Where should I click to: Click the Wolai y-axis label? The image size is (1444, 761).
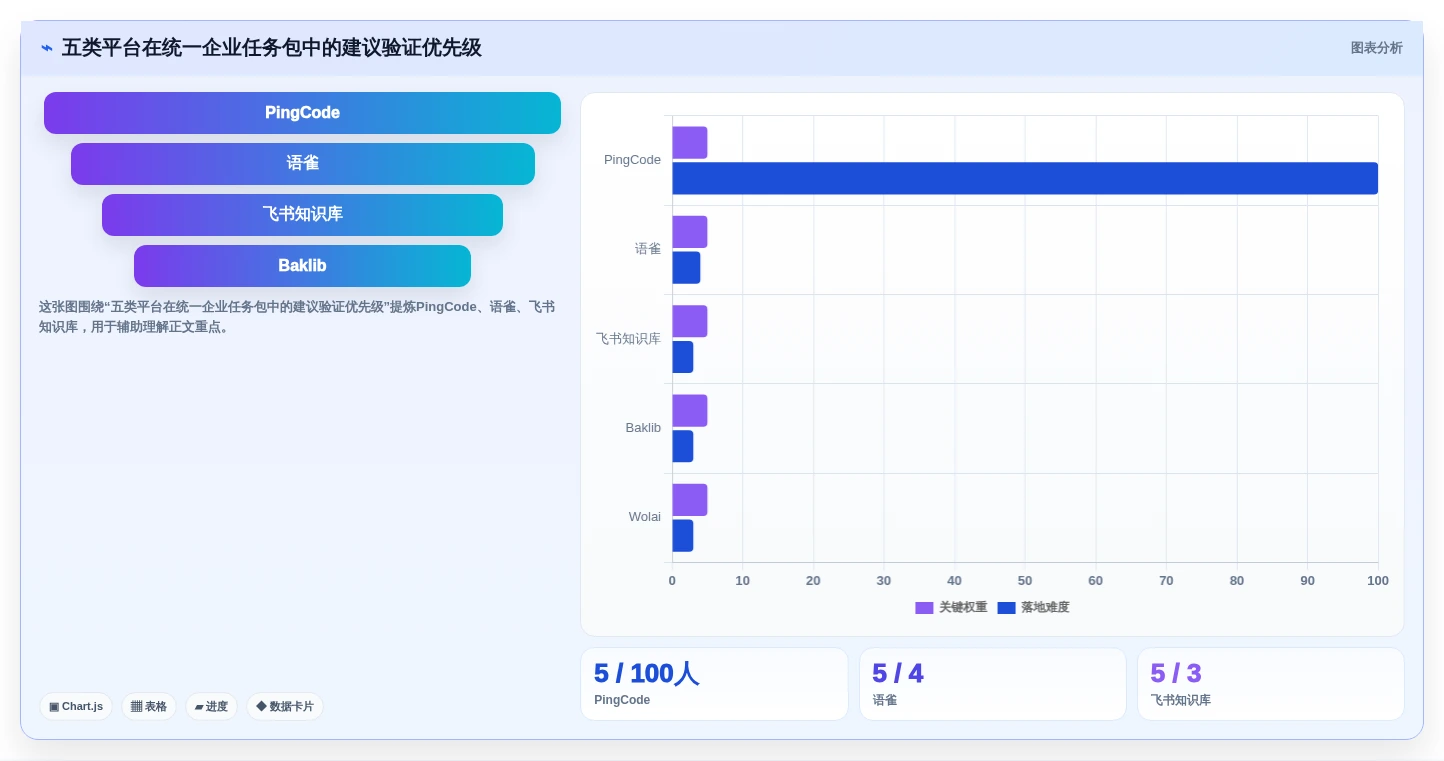click(645, 517)
